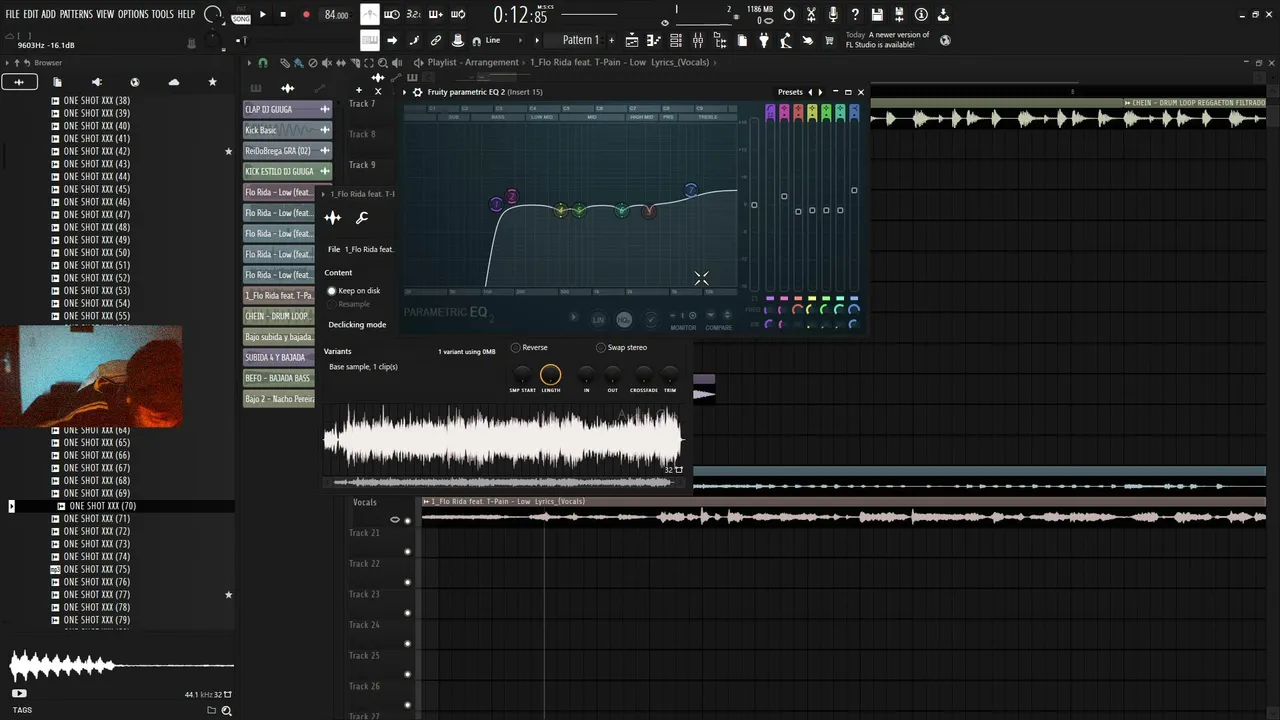Select the browser cloud tab icon
The height and width of the screenshot is (720, 1280).
[x=174, y=82]
